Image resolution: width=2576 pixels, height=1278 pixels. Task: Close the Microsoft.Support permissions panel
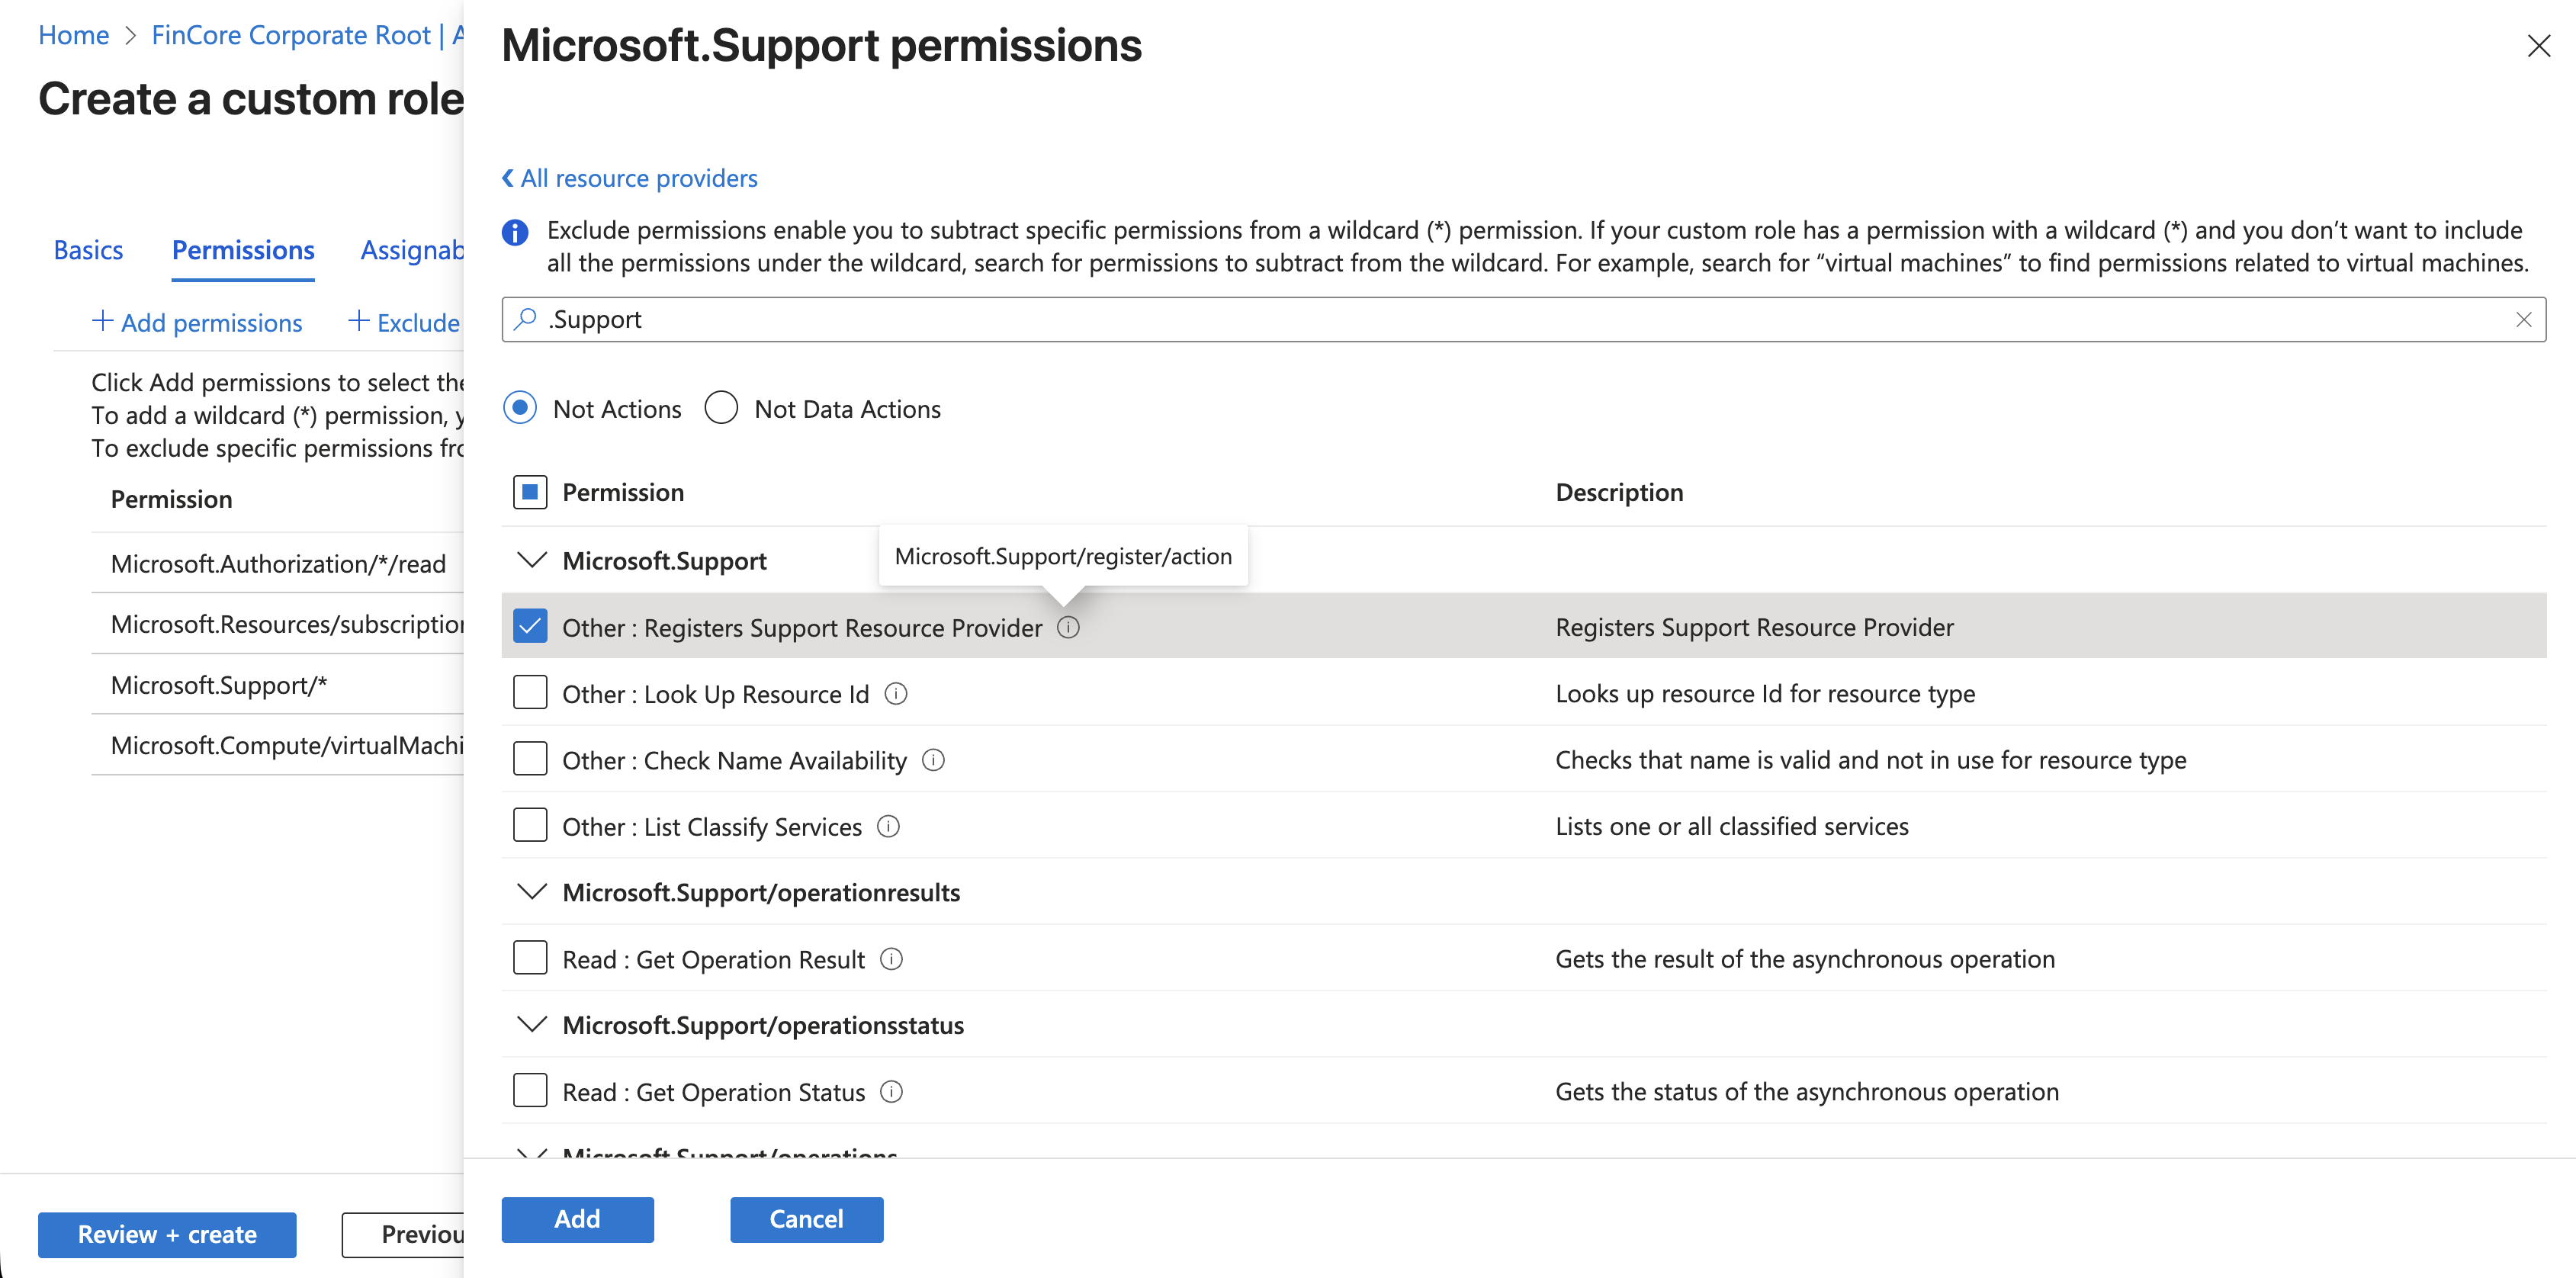(2538, 46)
